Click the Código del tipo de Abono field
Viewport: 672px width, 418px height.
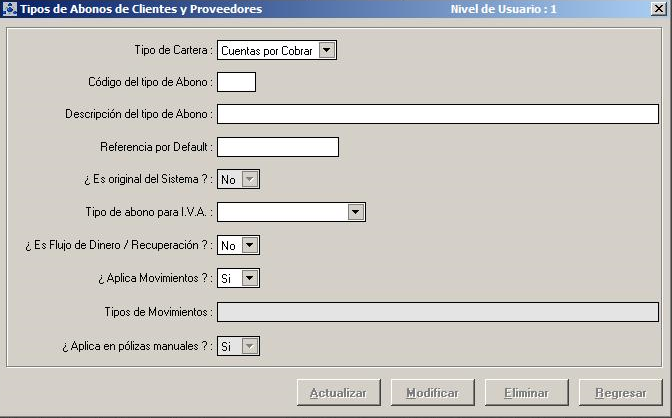click(x=236, y=82)
